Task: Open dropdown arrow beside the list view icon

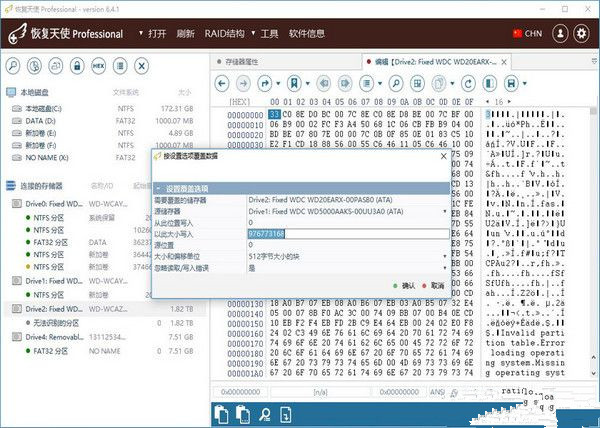Action: tap(380, 83)
